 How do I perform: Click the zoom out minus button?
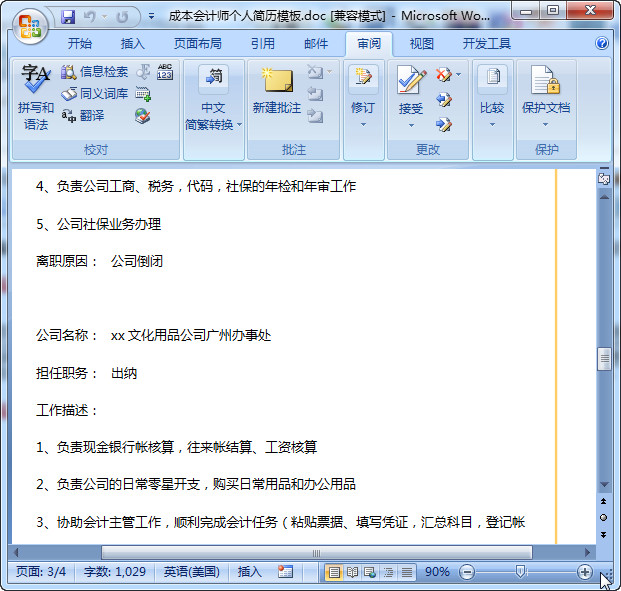point(467,572)
